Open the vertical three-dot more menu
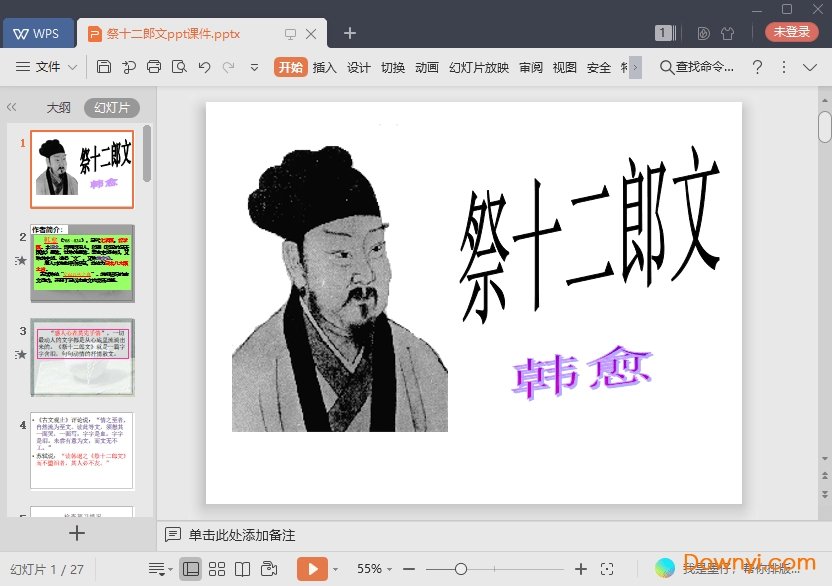Screen dimensions: 832x586 pyautogui.click(x=784, y=67)
